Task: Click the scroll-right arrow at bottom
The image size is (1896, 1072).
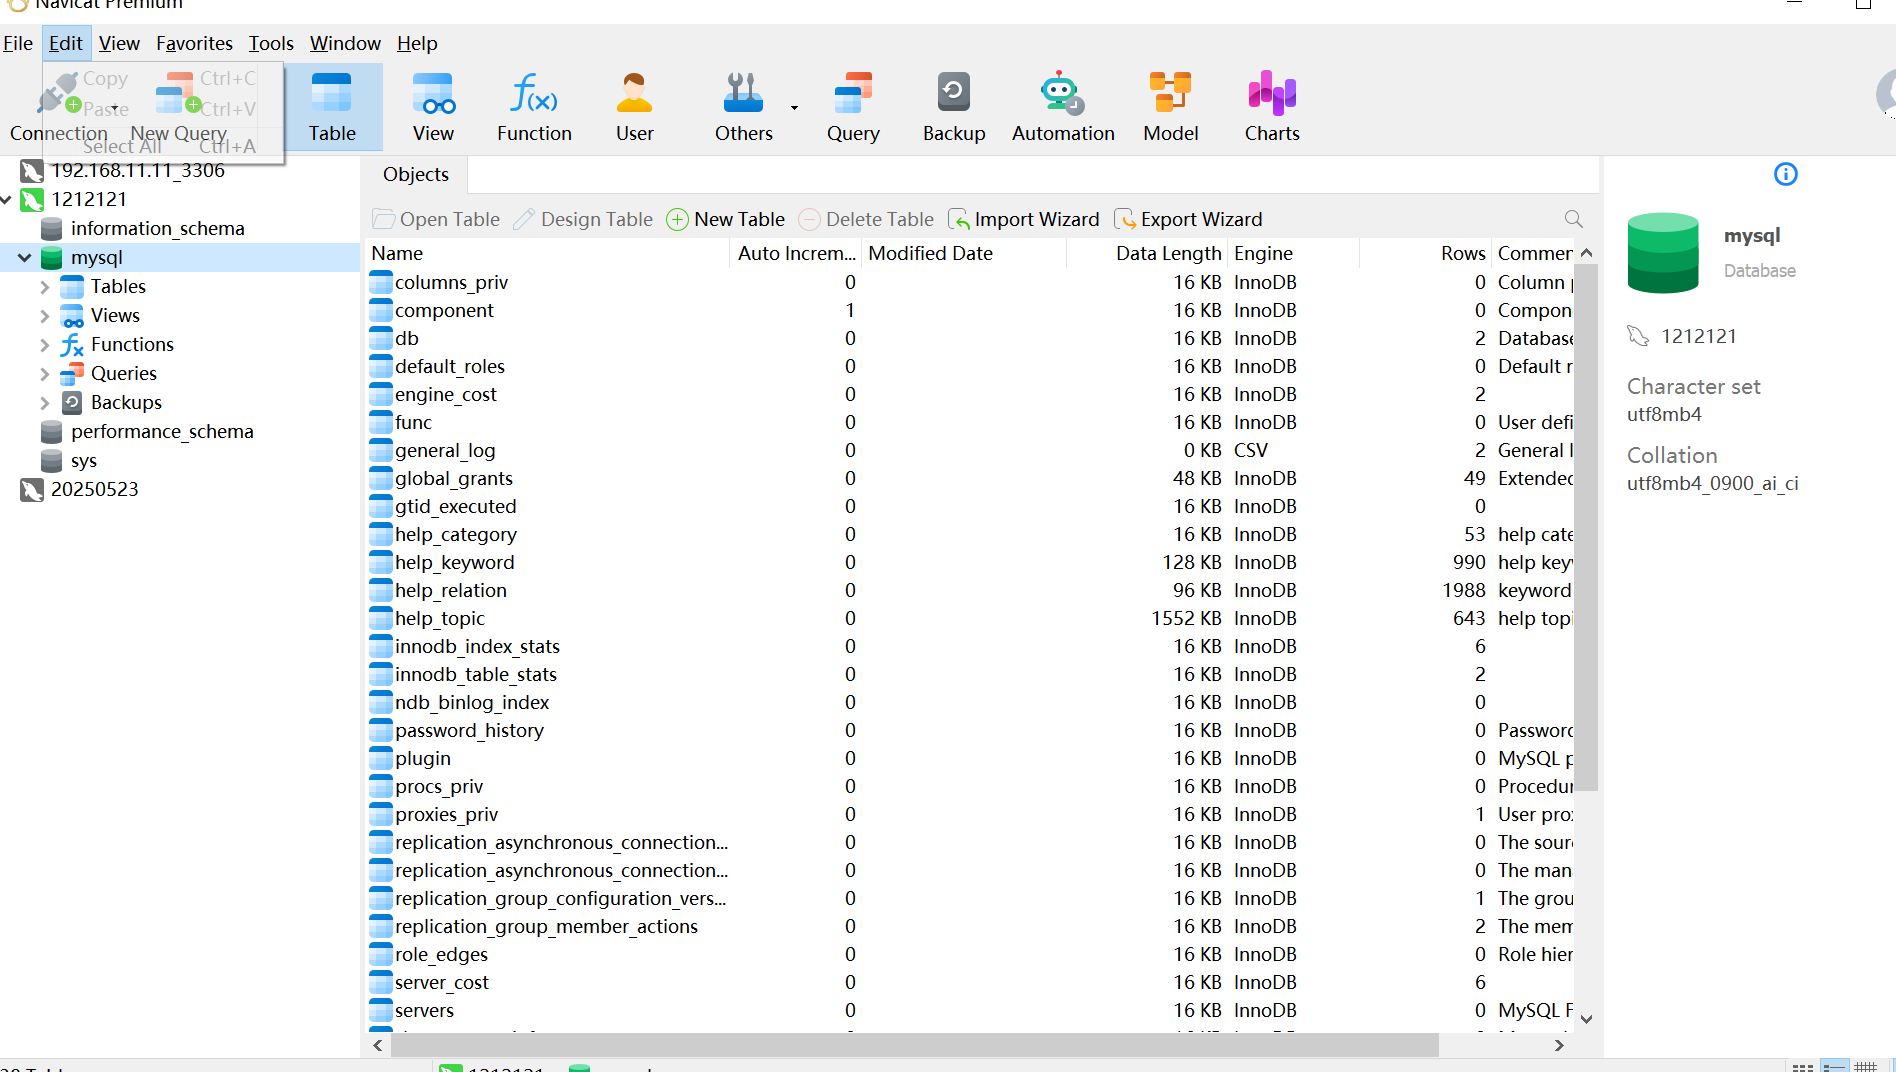Action: pos(1559,1045)
